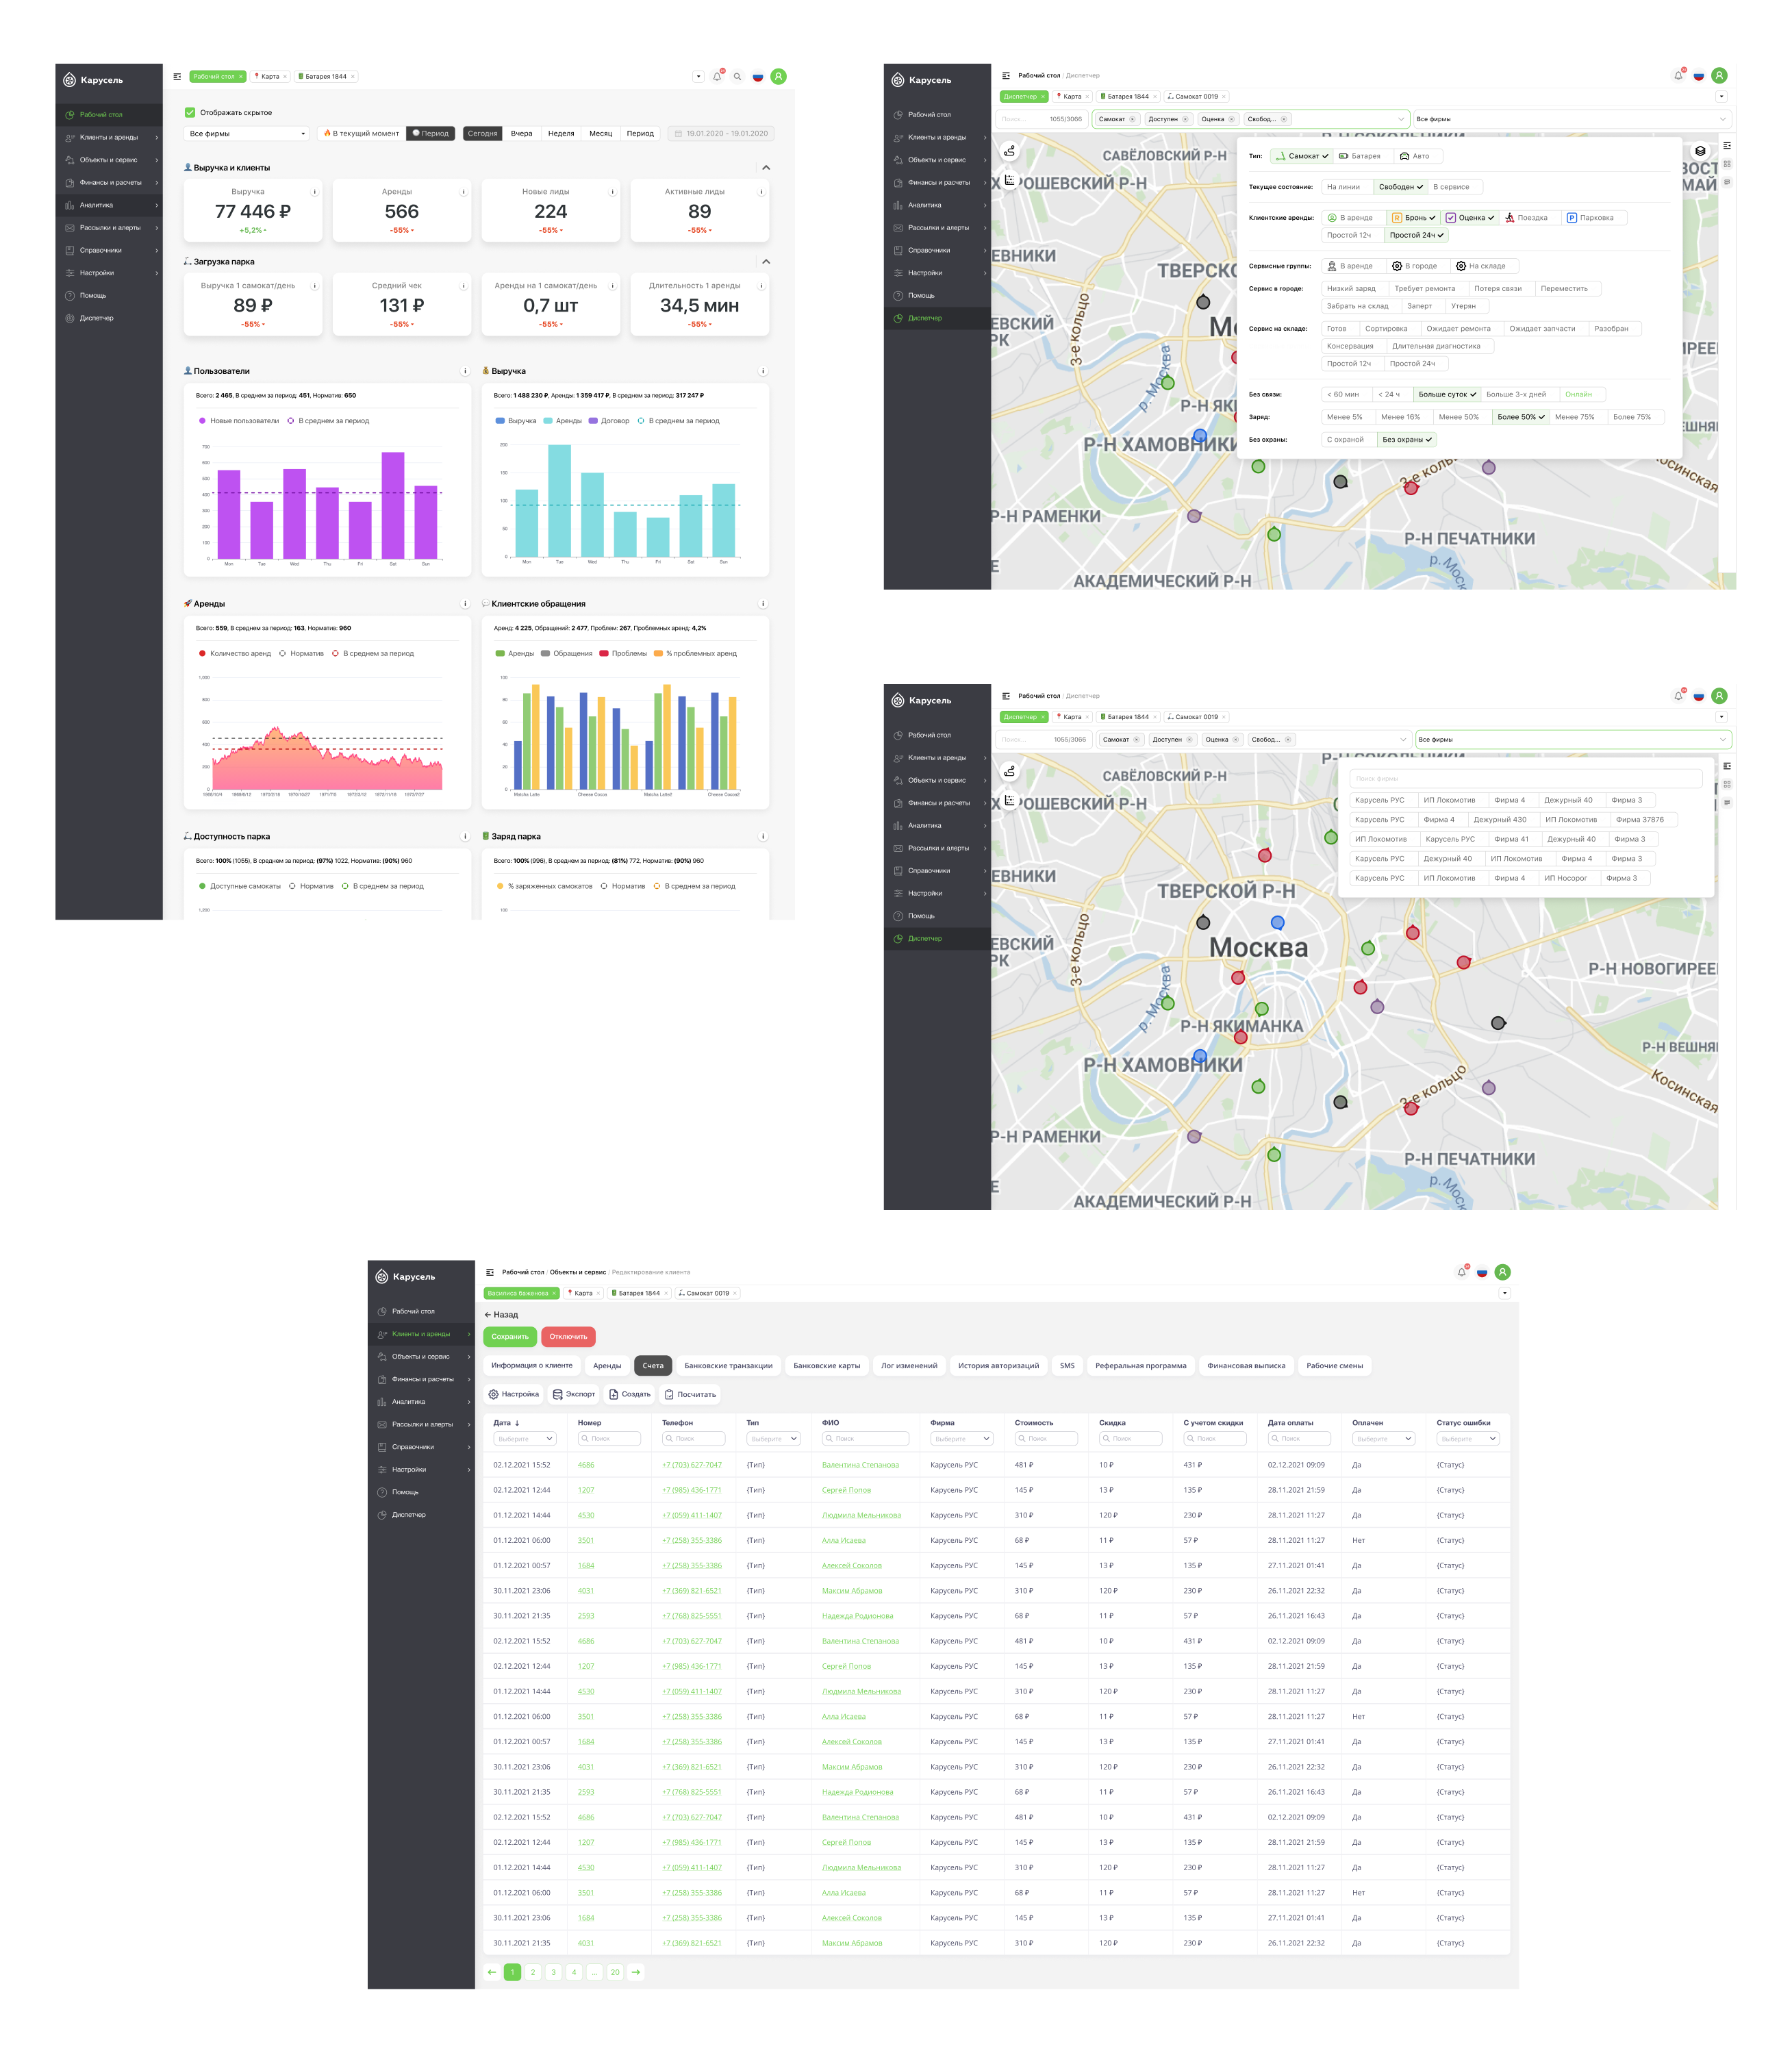Click the Настройка gear icon button
This screenshot has height=2053, width=1792.
coord(513,1394)
